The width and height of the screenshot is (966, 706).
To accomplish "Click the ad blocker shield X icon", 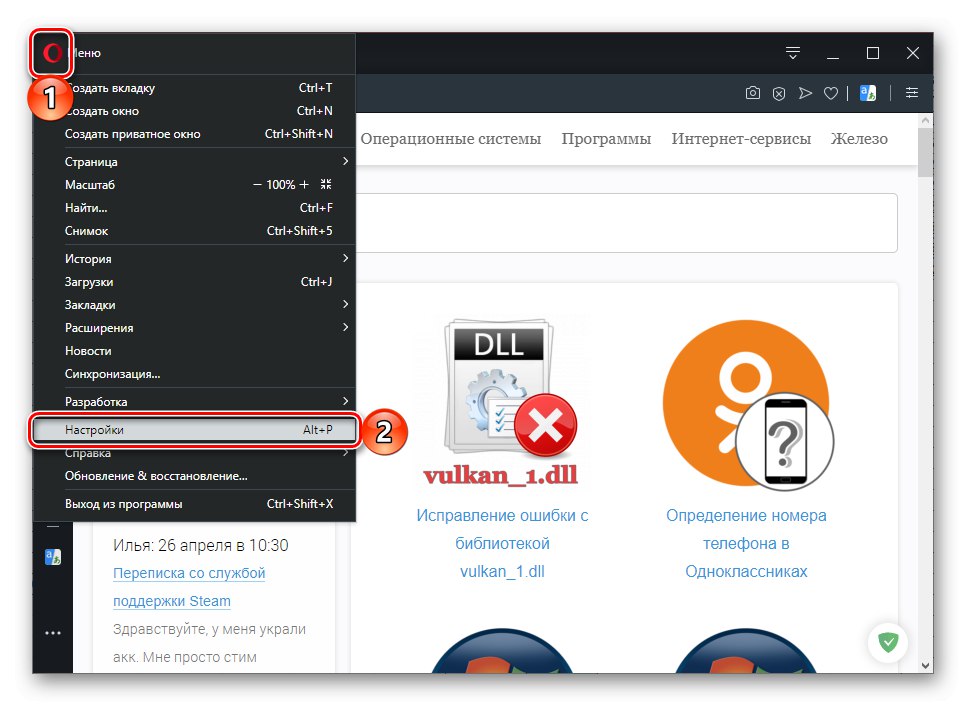I will pos(779,94).
